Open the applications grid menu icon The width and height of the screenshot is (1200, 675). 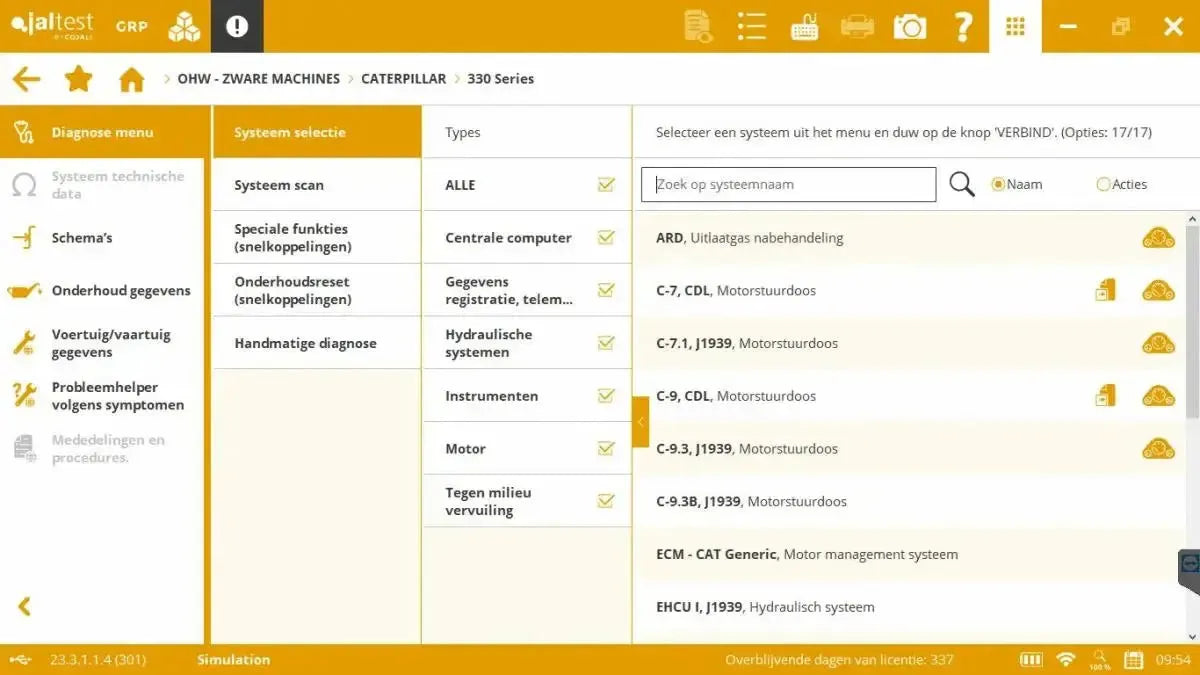1015,26
